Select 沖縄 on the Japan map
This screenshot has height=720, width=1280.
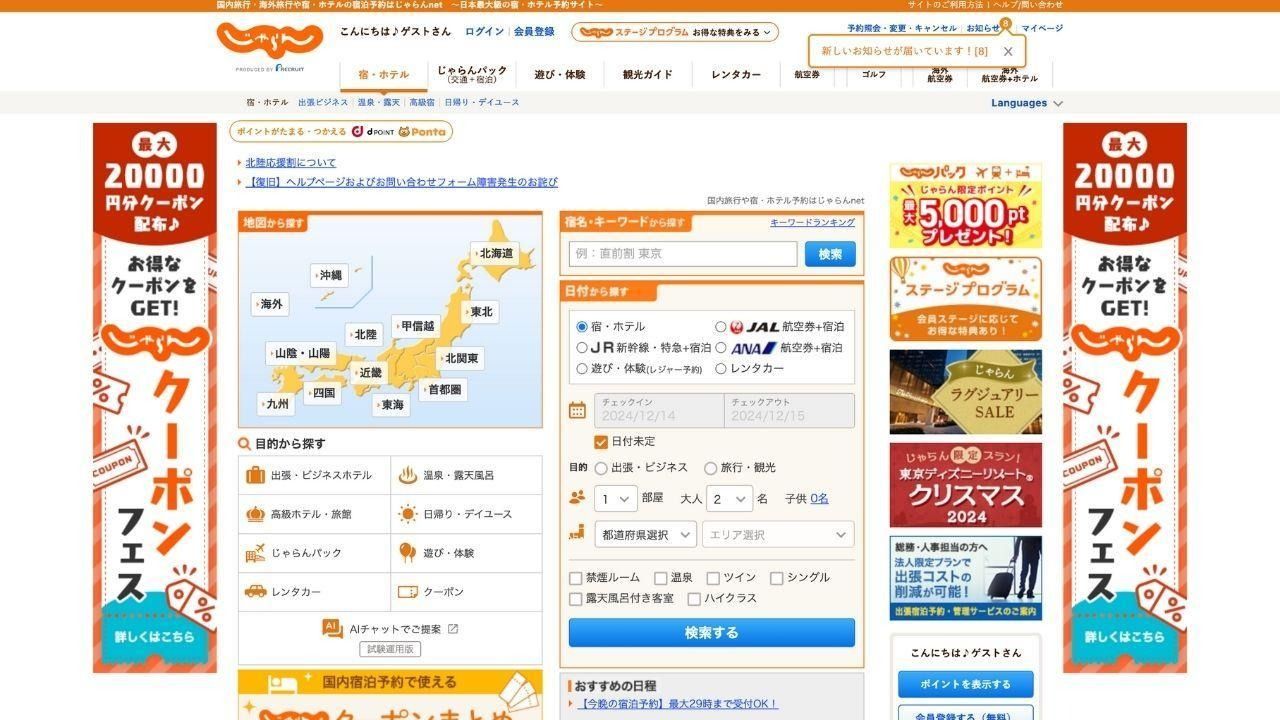point(329,275)
